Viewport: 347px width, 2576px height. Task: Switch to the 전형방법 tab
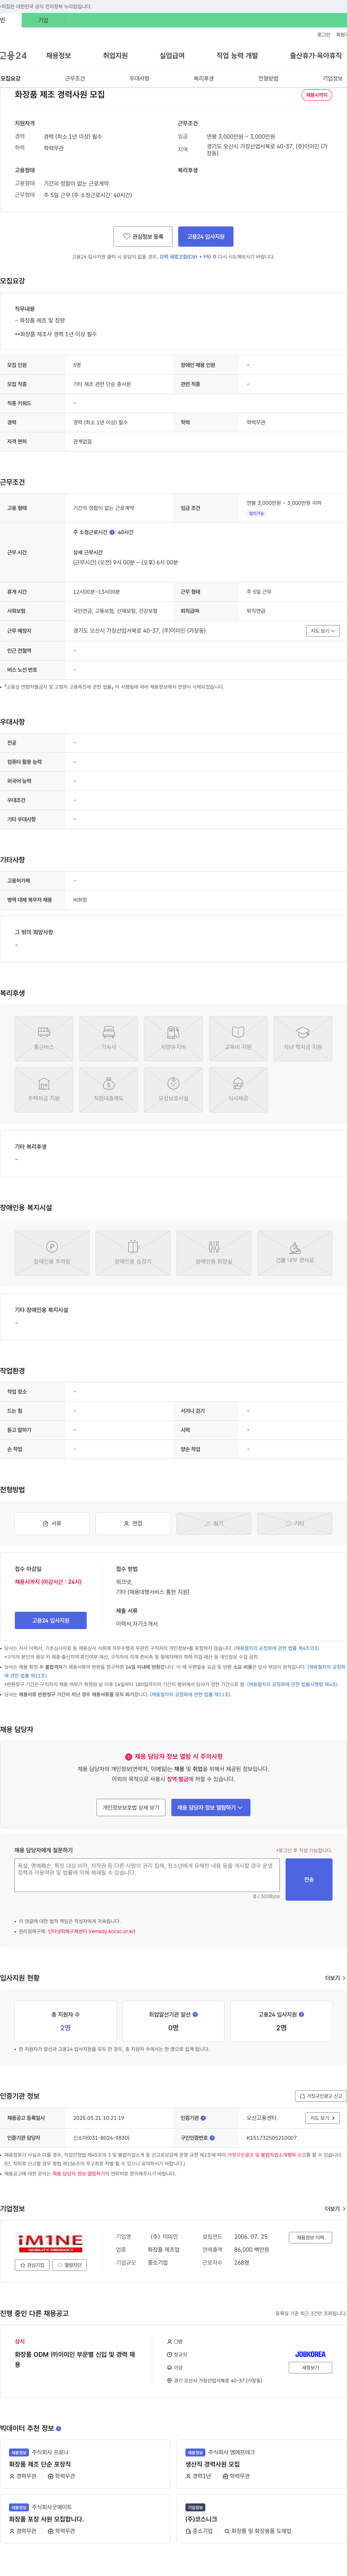[x=268, y=78]
